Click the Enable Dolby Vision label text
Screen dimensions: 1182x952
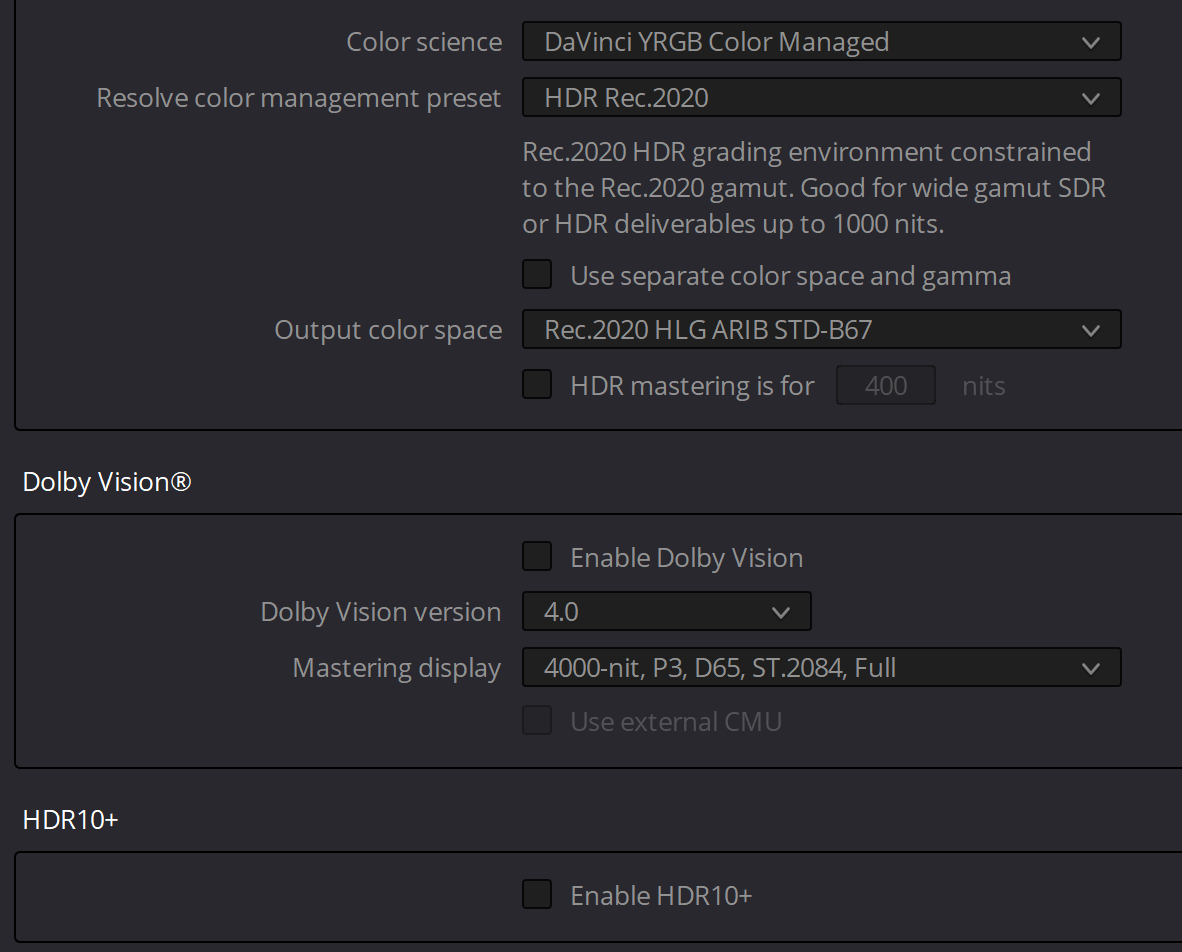pos(687,558)
